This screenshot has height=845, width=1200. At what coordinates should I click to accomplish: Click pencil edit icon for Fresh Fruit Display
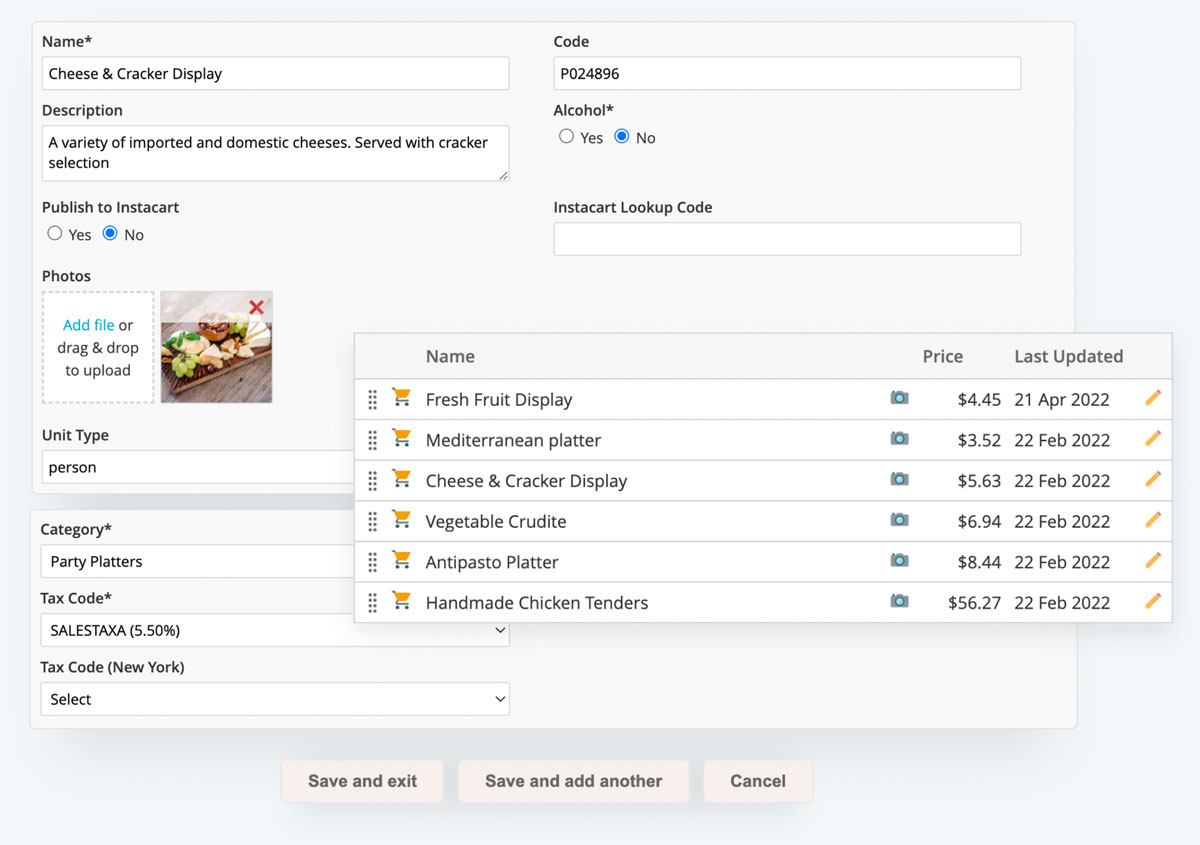(1153, 398)
